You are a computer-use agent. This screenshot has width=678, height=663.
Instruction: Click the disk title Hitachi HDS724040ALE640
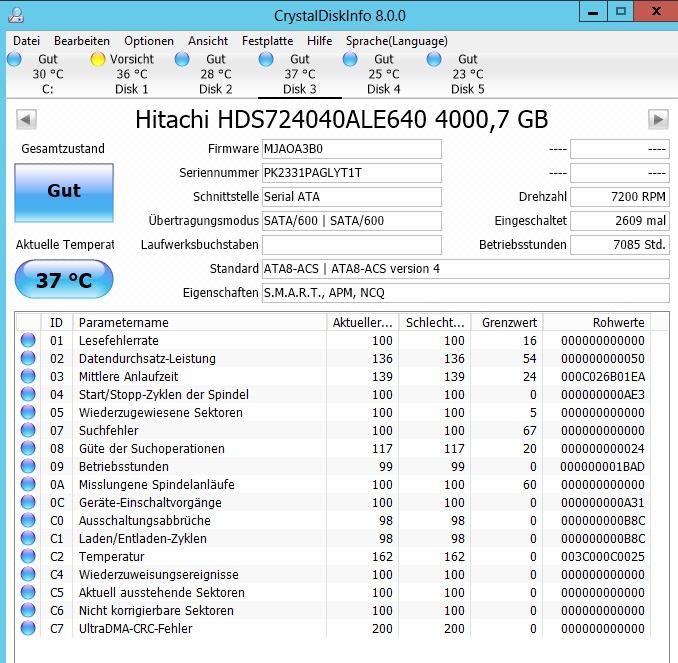[342, 119]
